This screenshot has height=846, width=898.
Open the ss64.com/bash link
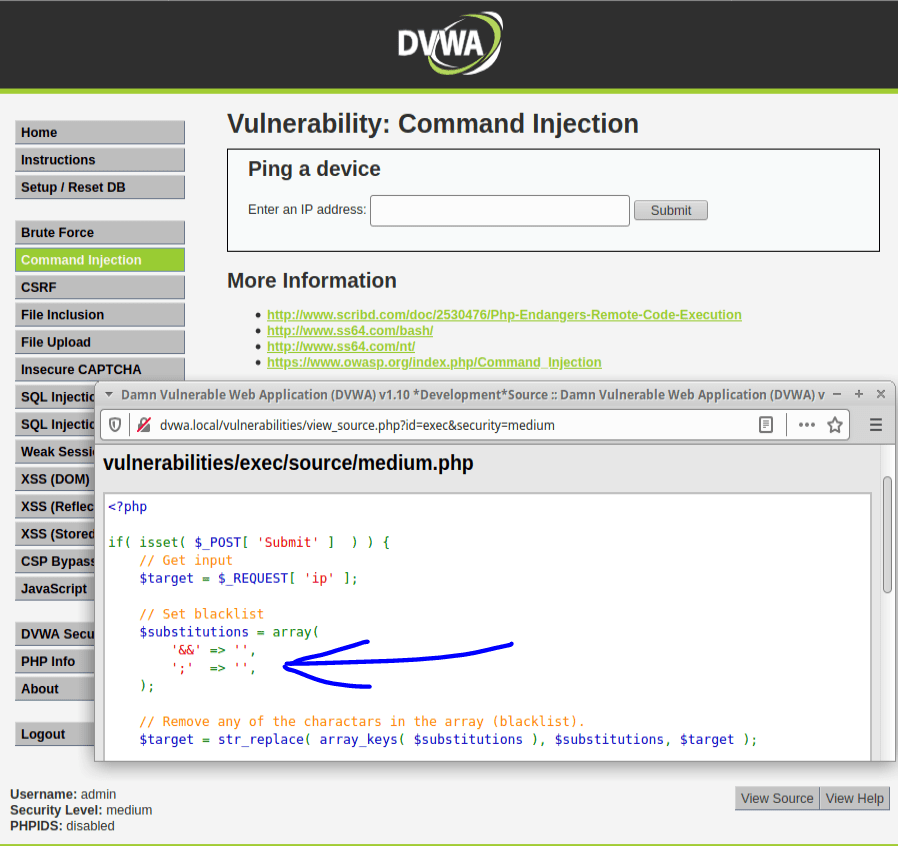coord(349,330)
